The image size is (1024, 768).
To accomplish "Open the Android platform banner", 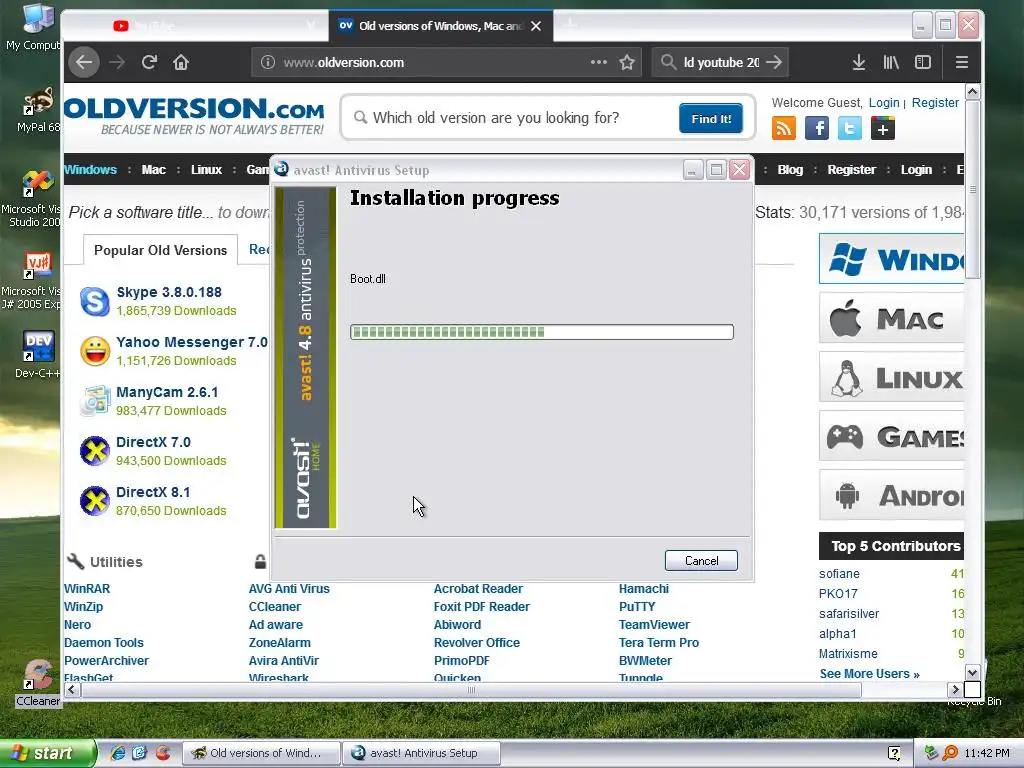I will 891,495.
